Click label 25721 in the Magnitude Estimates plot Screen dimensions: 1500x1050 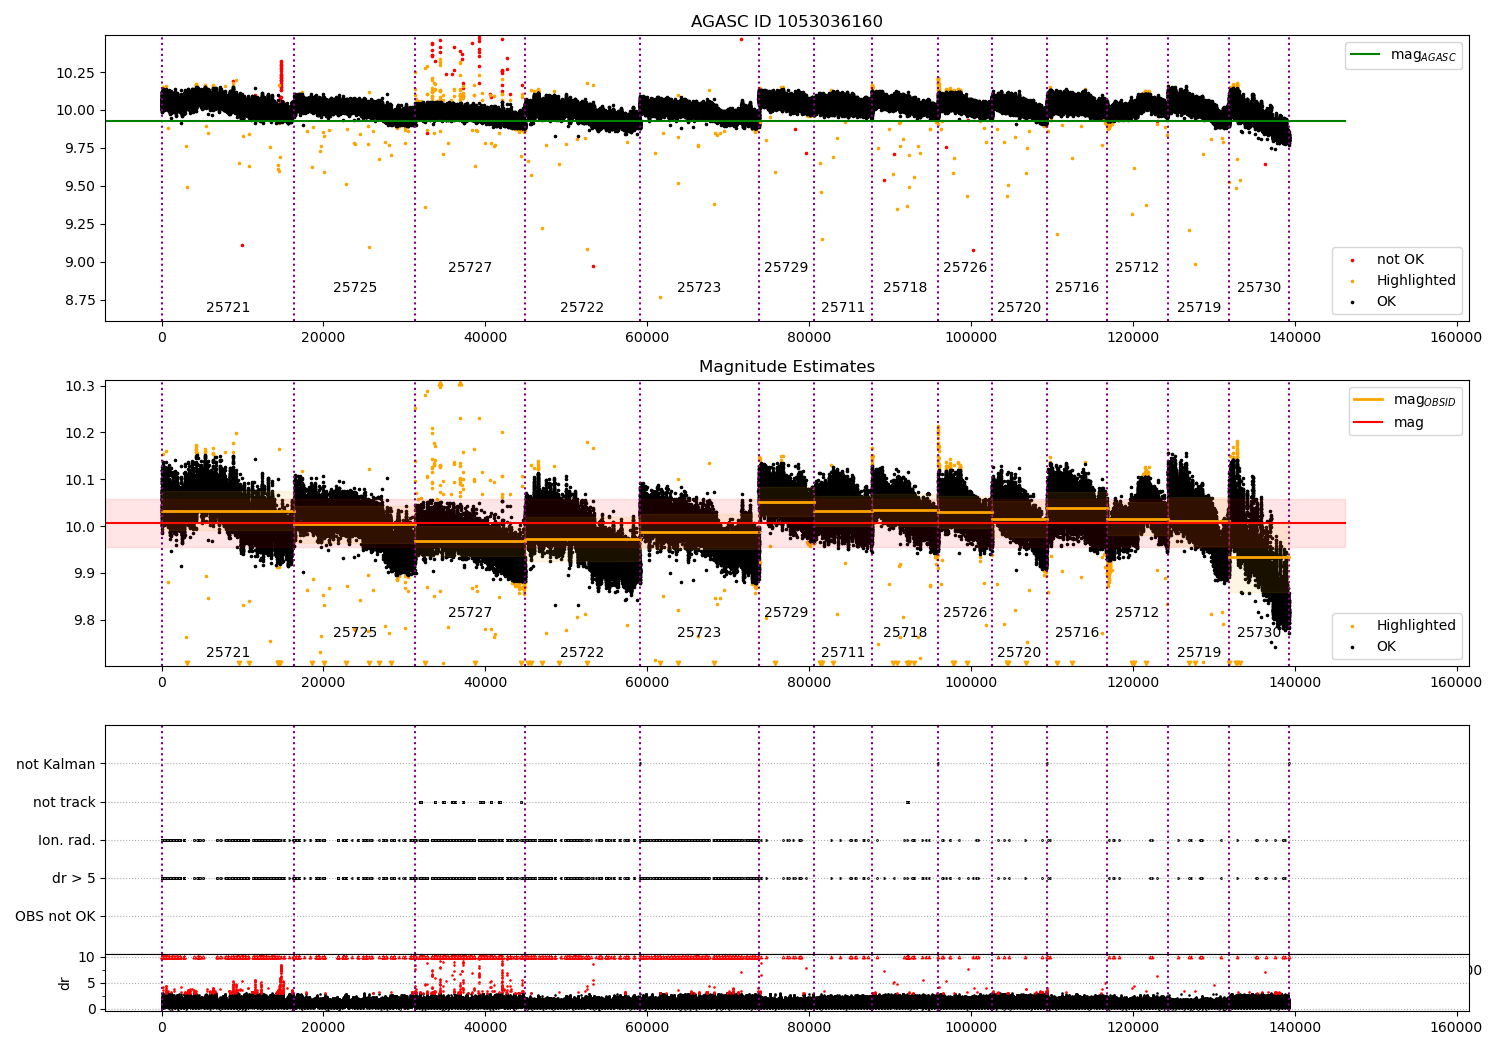(x=228, y=653)
